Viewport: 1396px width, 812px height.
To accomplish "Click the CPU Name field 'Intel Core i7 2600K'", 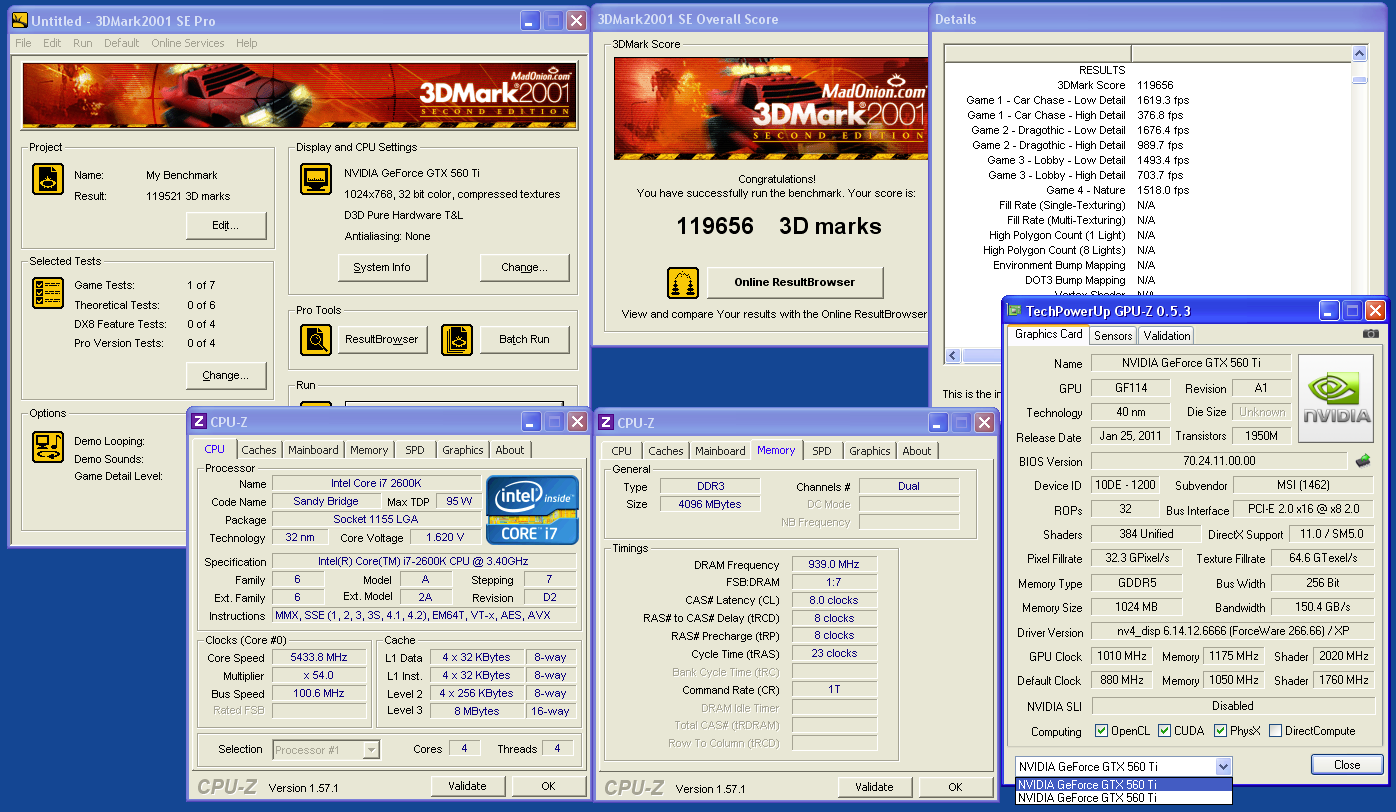I will point(376,484).
